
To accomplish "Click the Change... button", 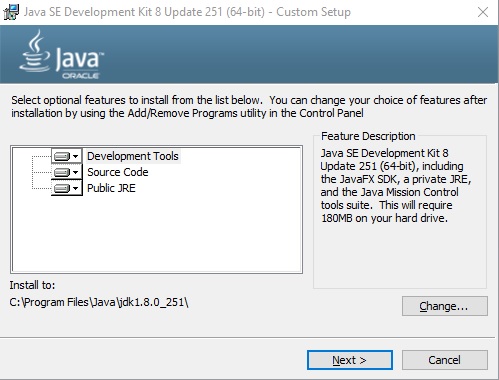I will click(445, 306).
